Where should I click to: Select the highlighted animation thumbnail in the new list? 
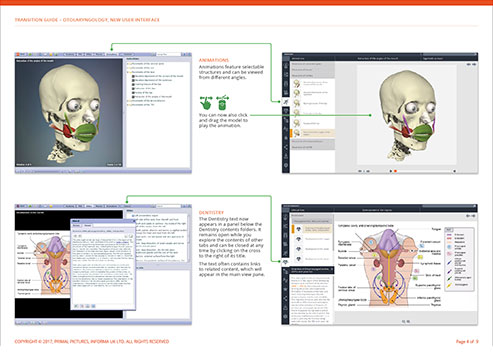pos(297,133)
